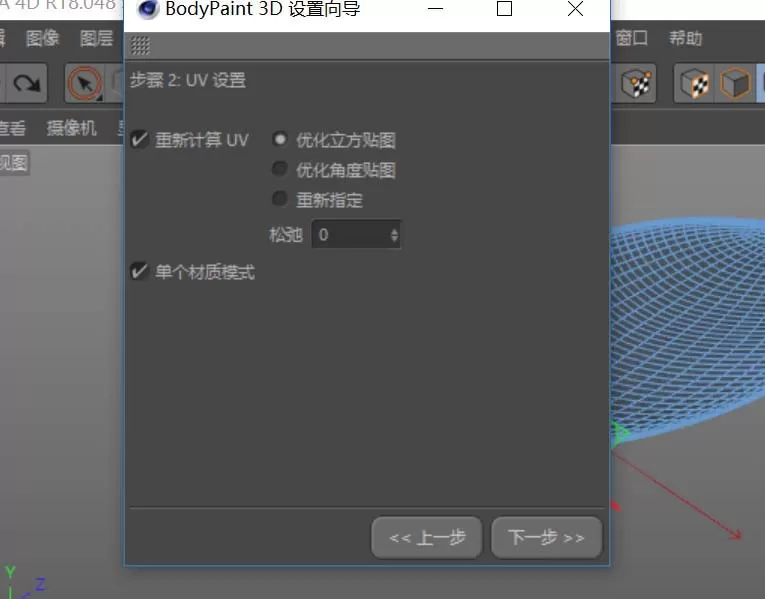The height and width of the screenshot is (599, 765).
Task: Minimize the BodyPaint 3D wizard window
Action: point(435,9)
